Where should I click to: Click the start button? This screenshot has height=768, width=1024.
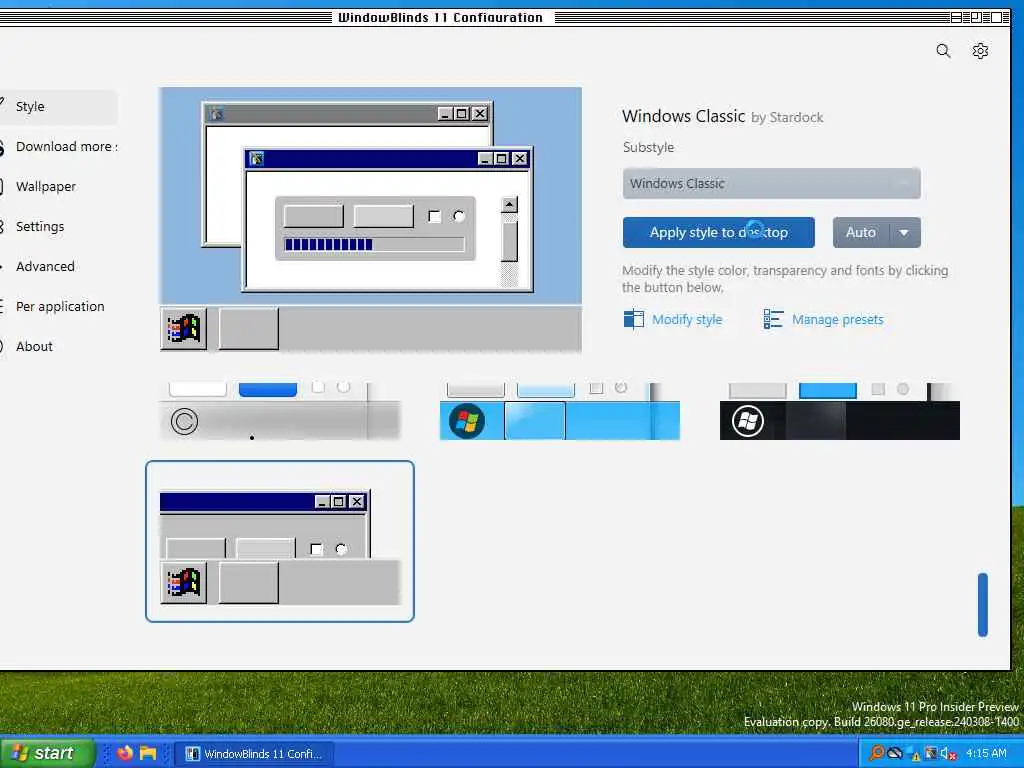coord(47,753)
